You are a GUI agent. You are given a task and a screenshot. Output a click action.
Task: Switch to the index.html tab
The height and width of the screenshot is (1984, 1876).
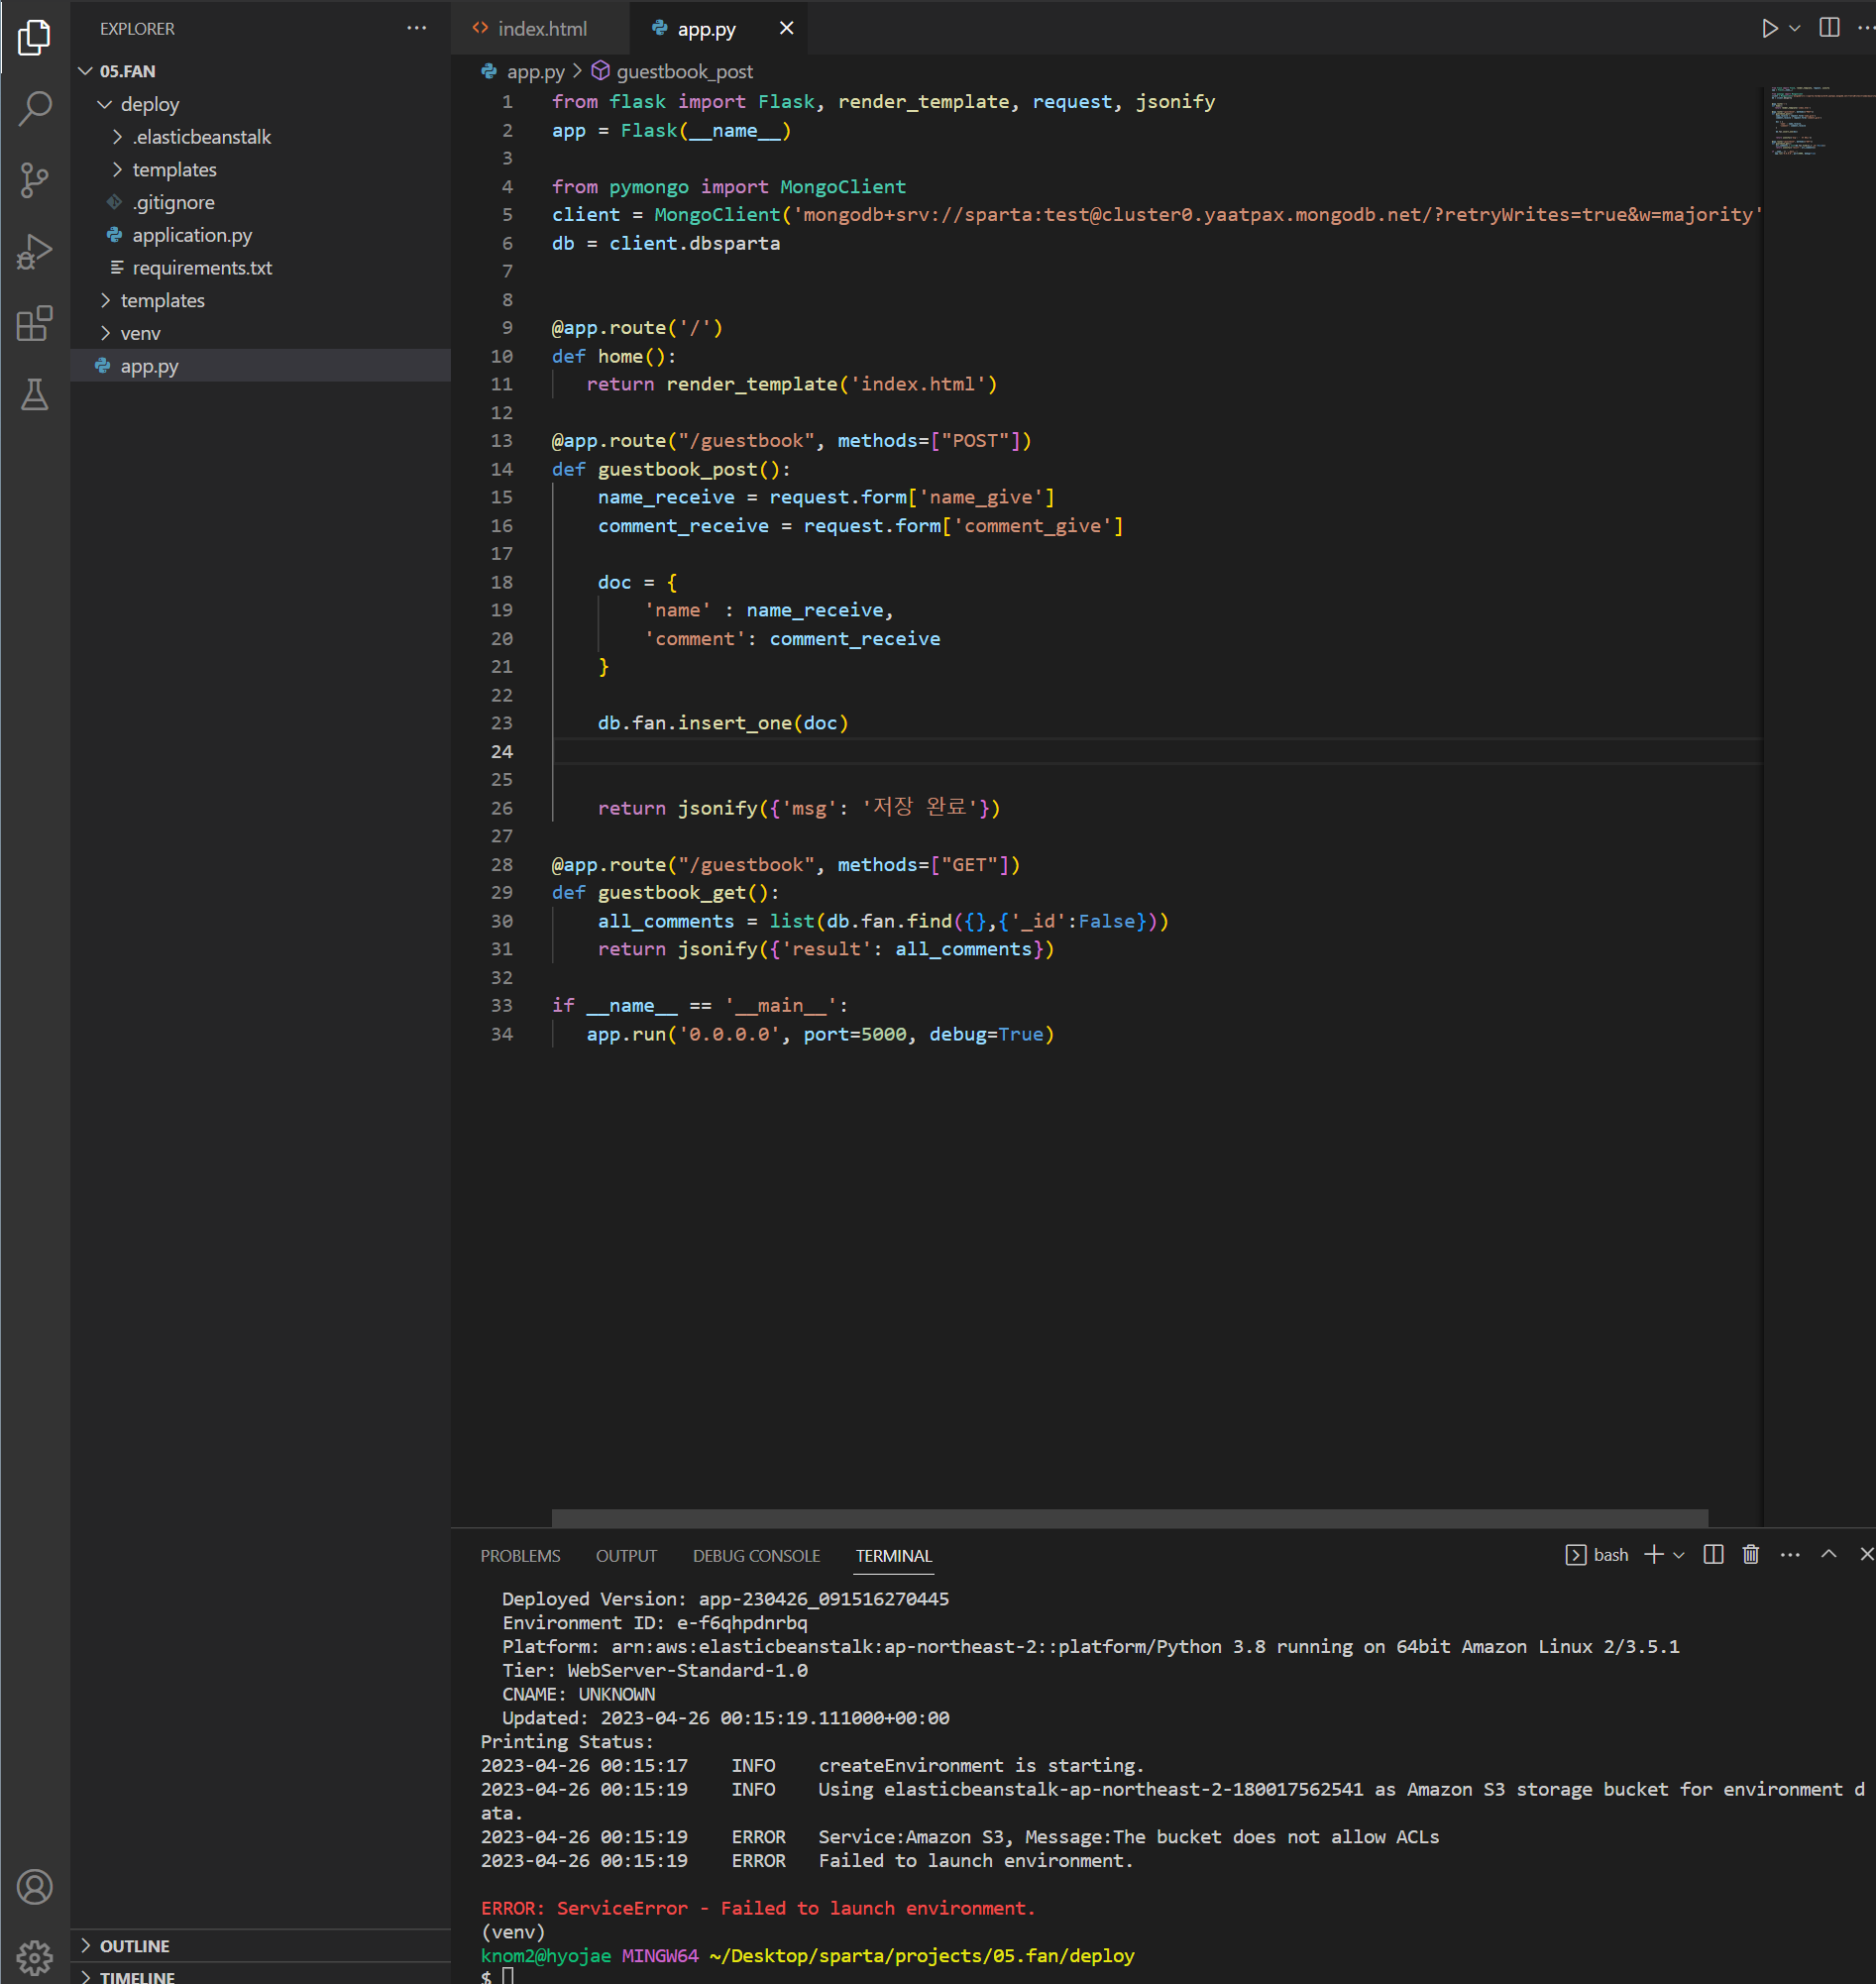click(541, 28)
